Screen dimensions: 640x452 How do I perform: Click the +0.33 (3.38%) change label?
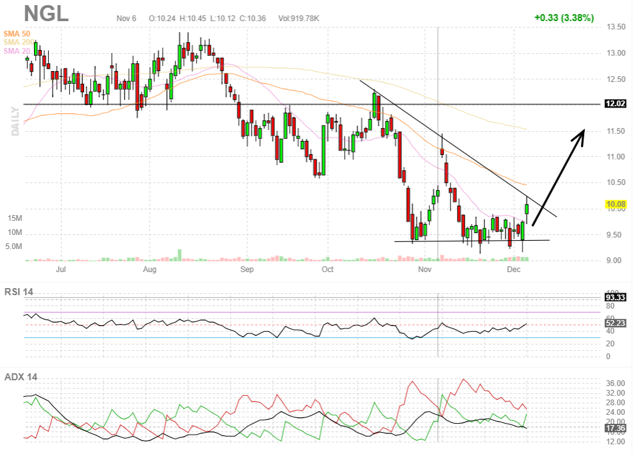click(564, 18)
